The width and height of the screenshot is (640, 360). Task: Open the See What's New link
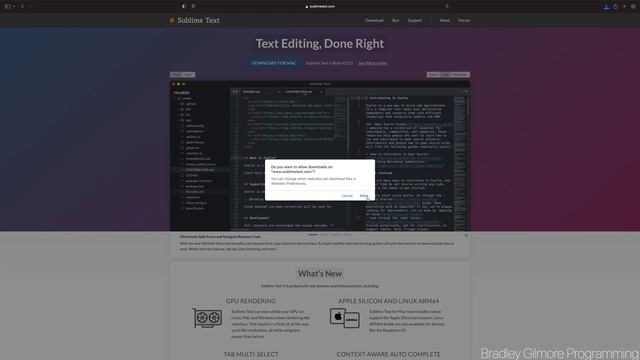pyautogui.click(x=372, y=63)
